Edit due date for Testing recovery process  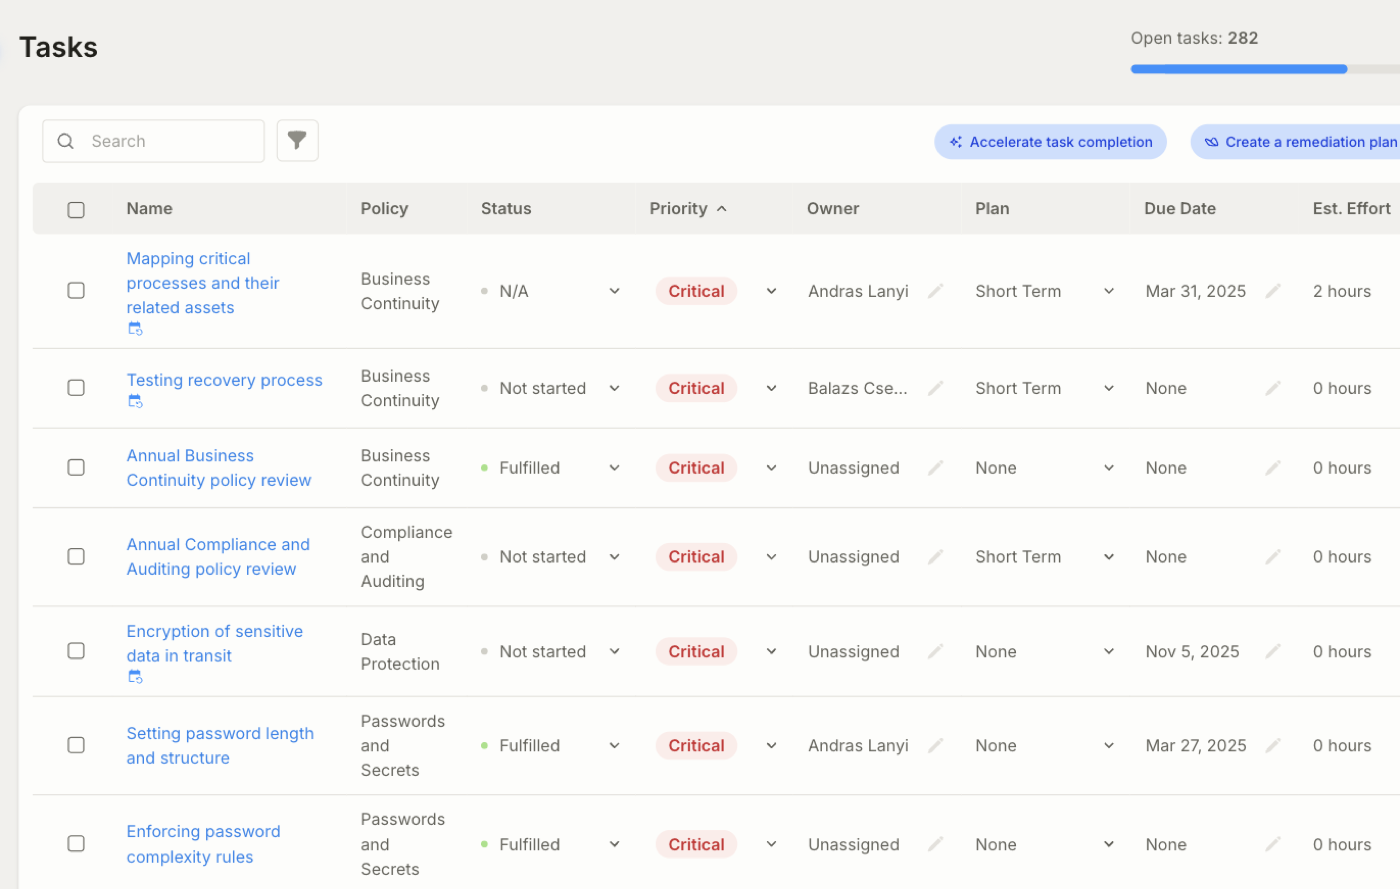coord(1273,388)
